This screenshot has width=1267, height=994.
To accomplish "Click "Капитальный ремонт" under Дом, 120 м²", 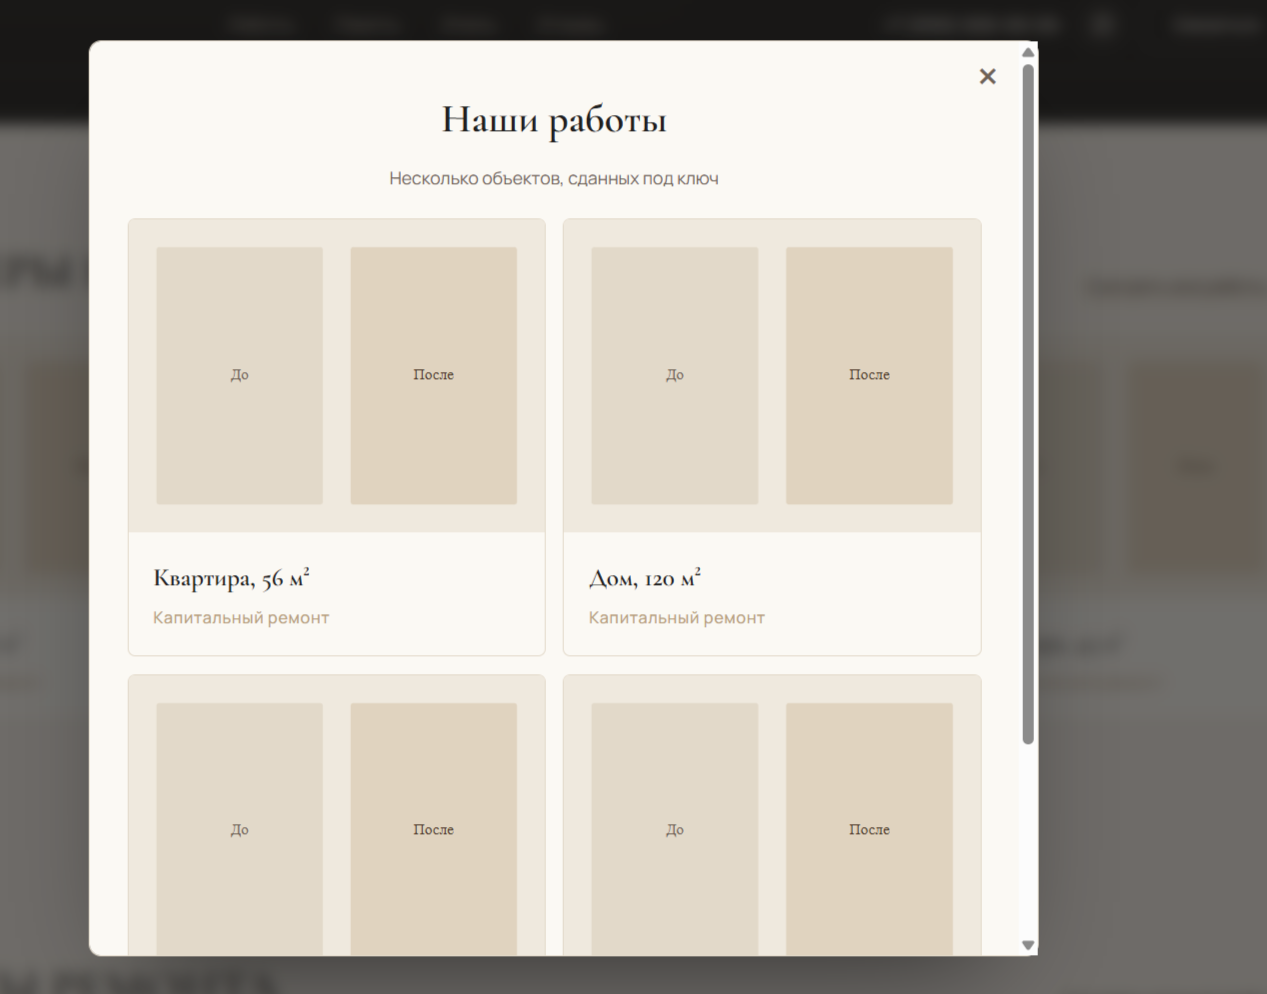I will tap(677, 618).
